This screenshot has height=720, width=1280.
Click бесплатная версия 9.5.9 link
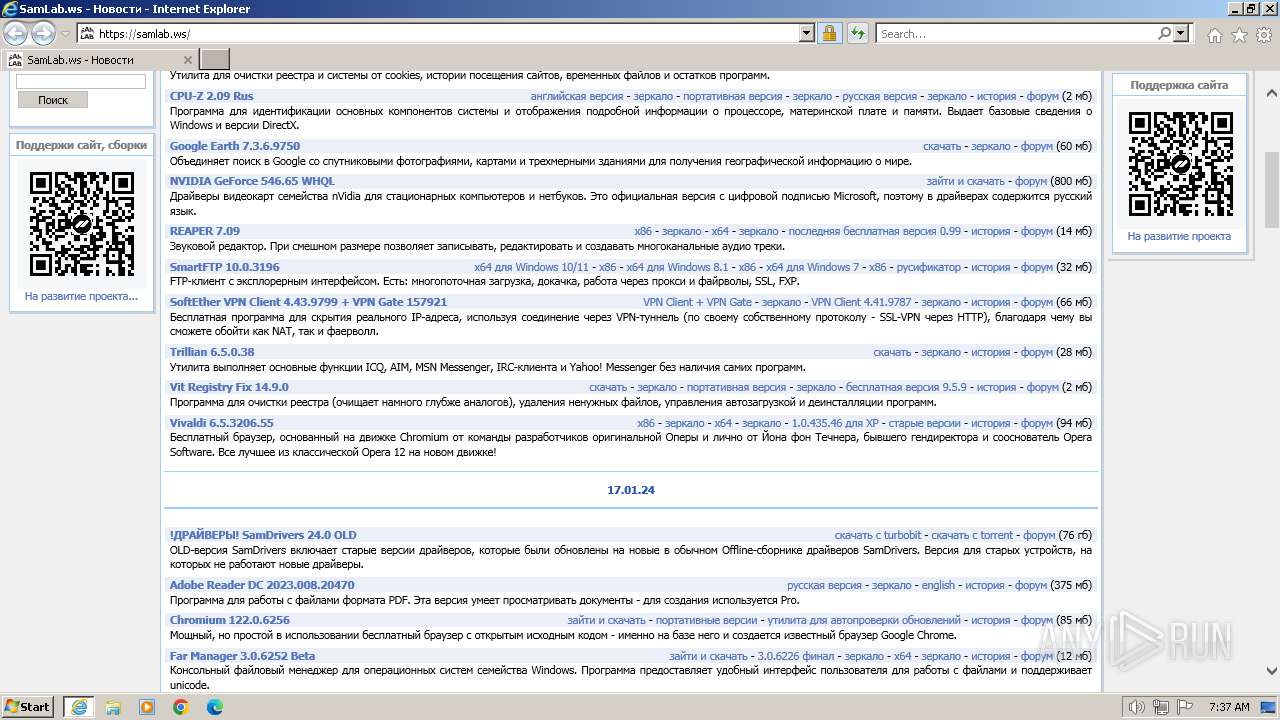(906, 387)
